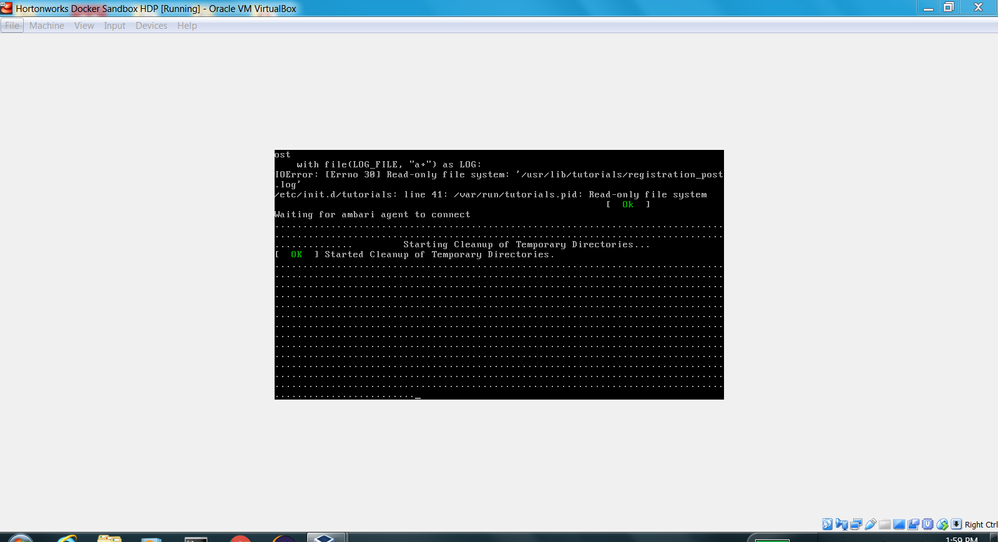
Task: Click the network adapters two-monitor status icon
Action: (x=856, y=524)
